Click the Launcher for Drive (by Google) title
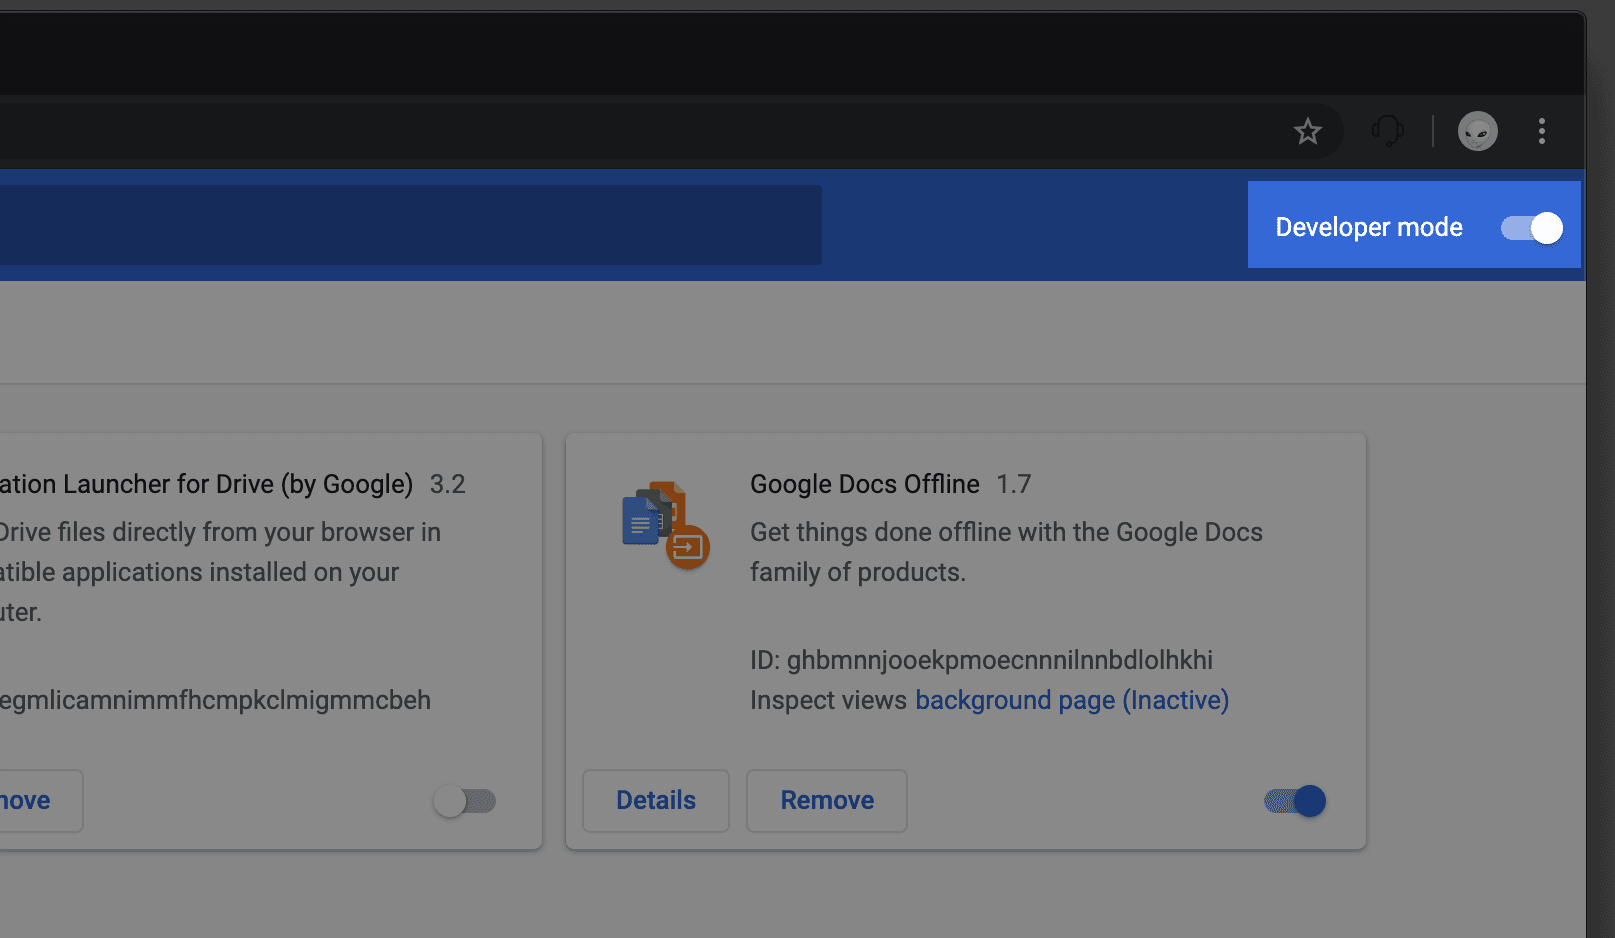1615x938 pixels. click(x=206, y=484)
